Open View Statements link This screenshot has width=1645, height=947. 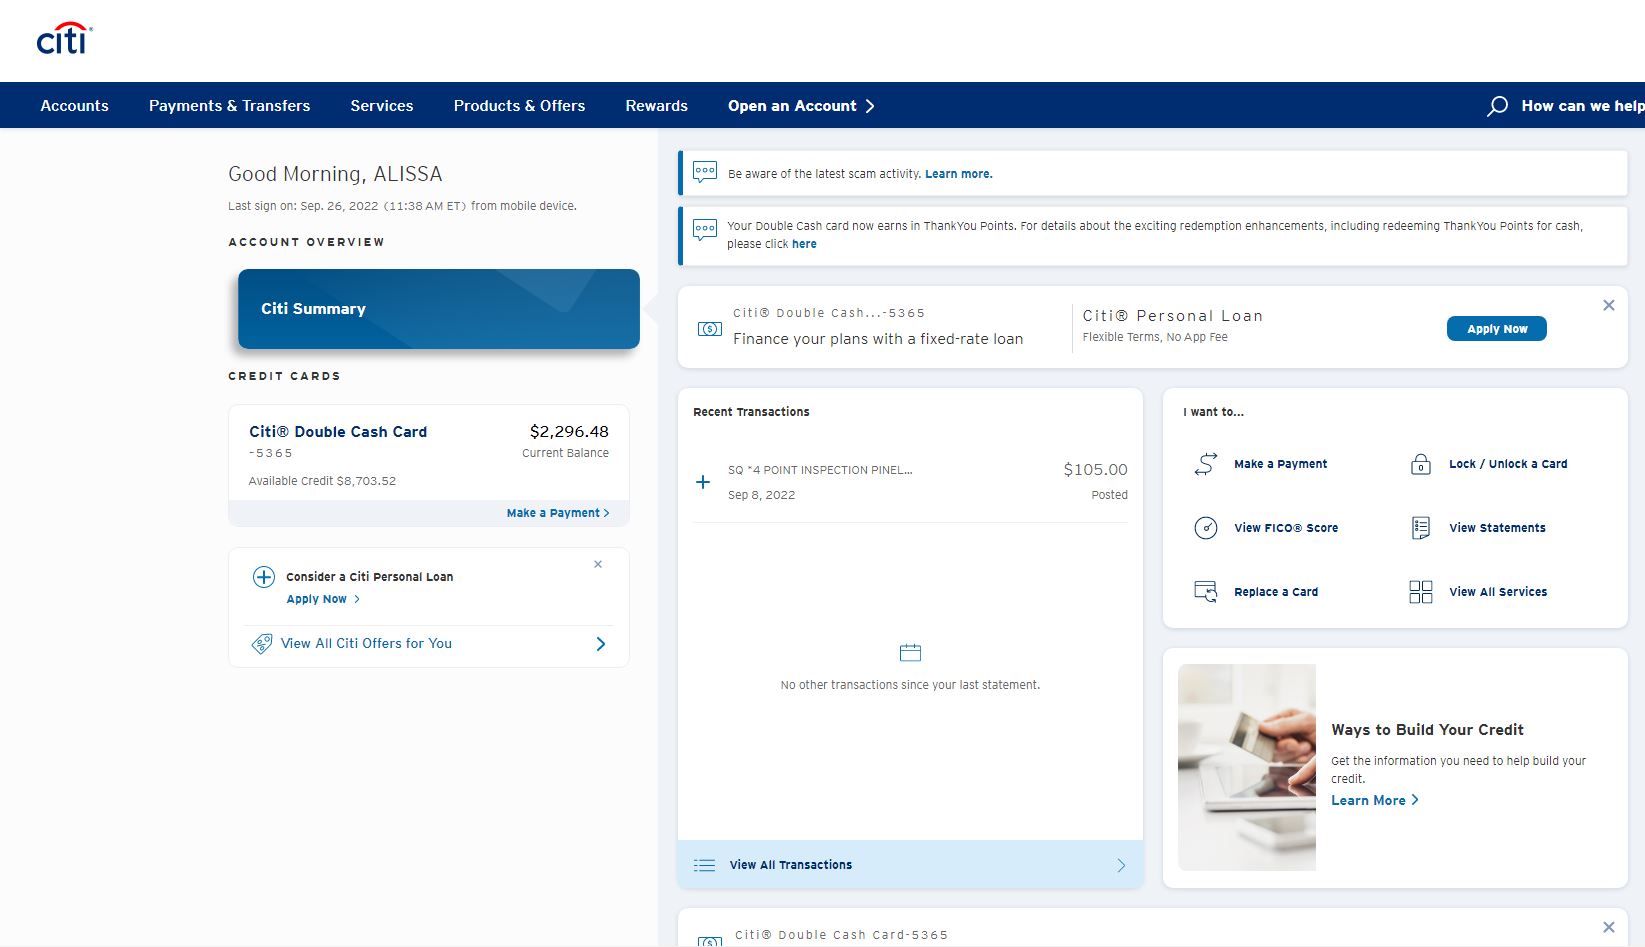[x=1497, y=528]
